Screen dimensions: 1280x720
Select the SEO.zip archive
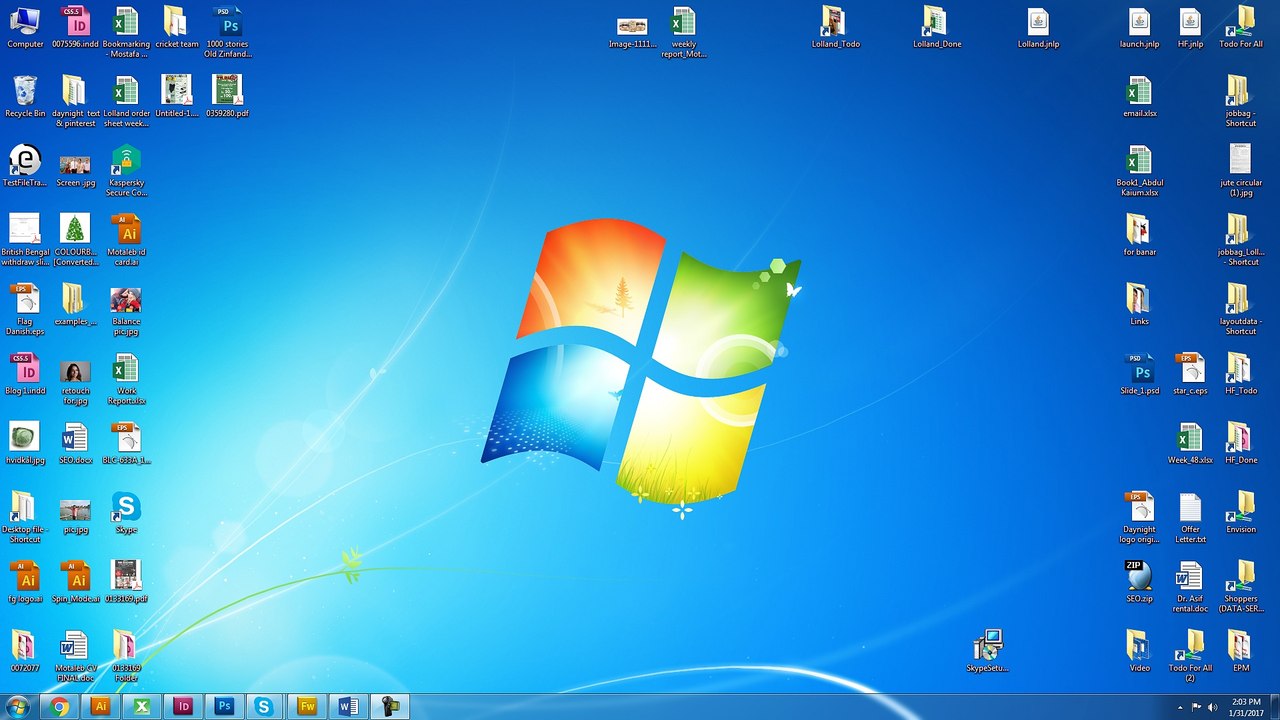[x=1139, y=581]
